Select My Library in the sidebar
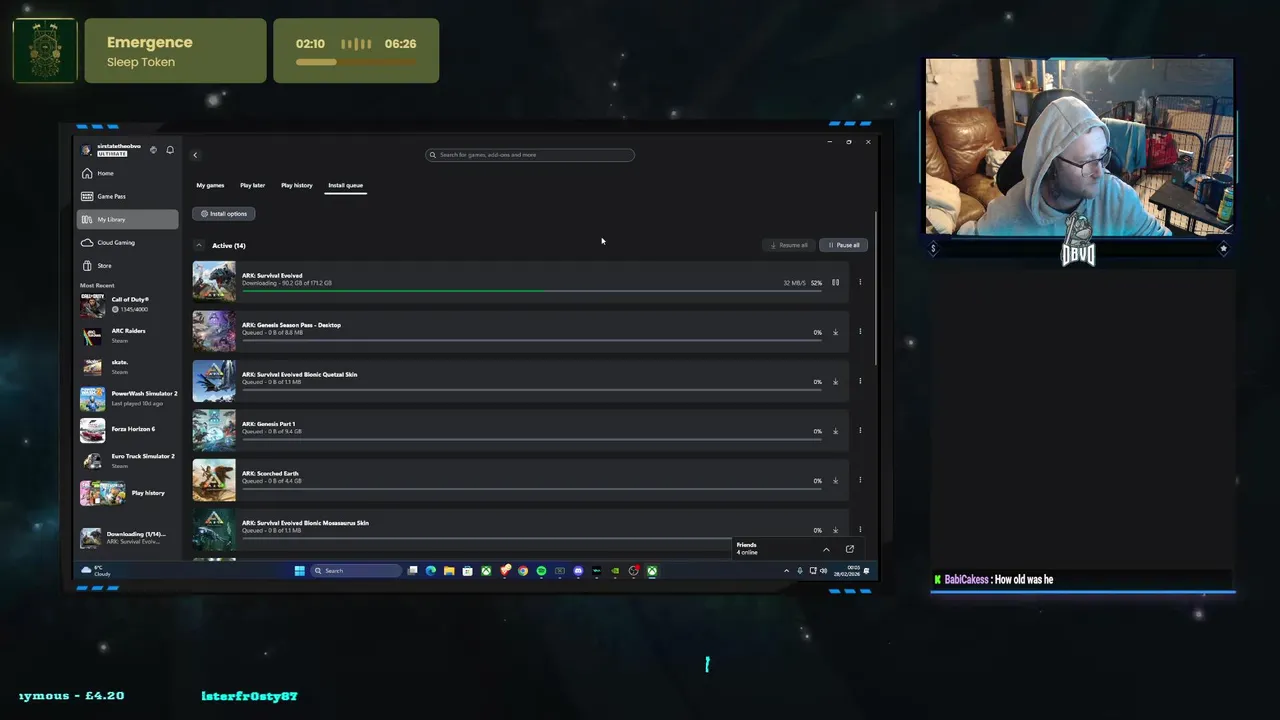Screen dimensions: 1280x720 128,219
